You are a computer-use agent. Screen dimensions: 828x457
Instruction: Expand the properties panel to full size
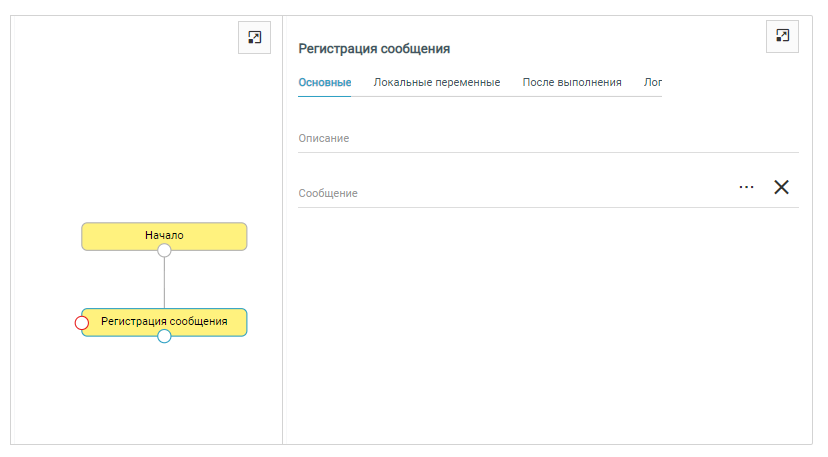782,36
